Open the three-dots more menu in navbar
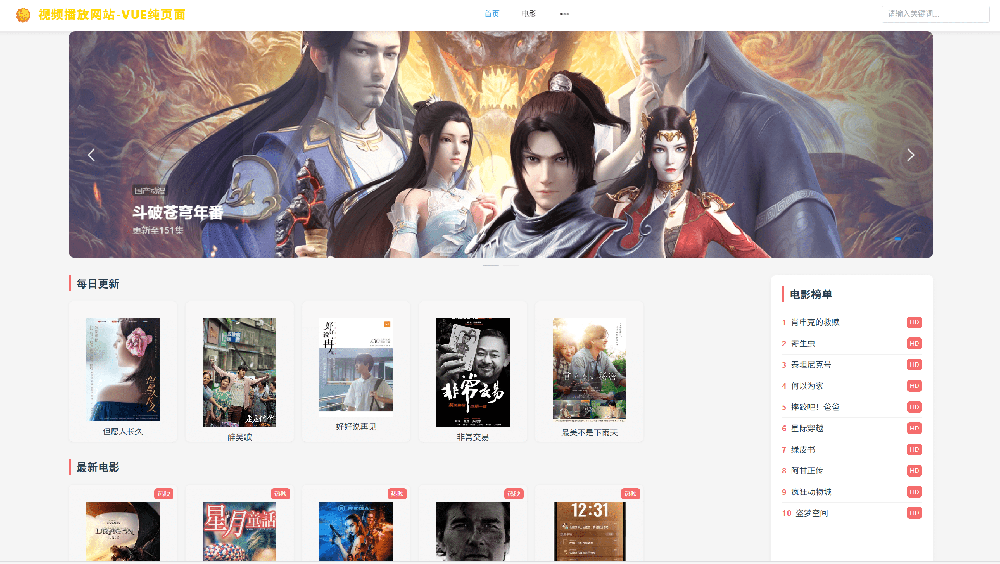The image size is (1000, 564). [x=564, y=13]
